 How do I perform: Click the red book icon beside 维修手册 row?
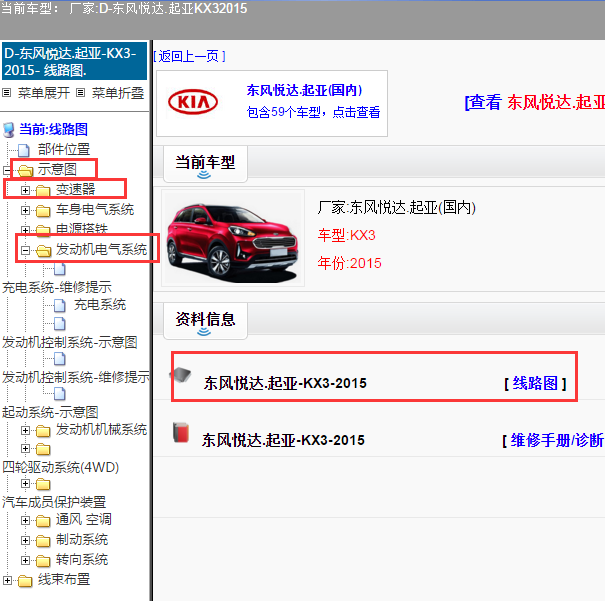point(181,432)
